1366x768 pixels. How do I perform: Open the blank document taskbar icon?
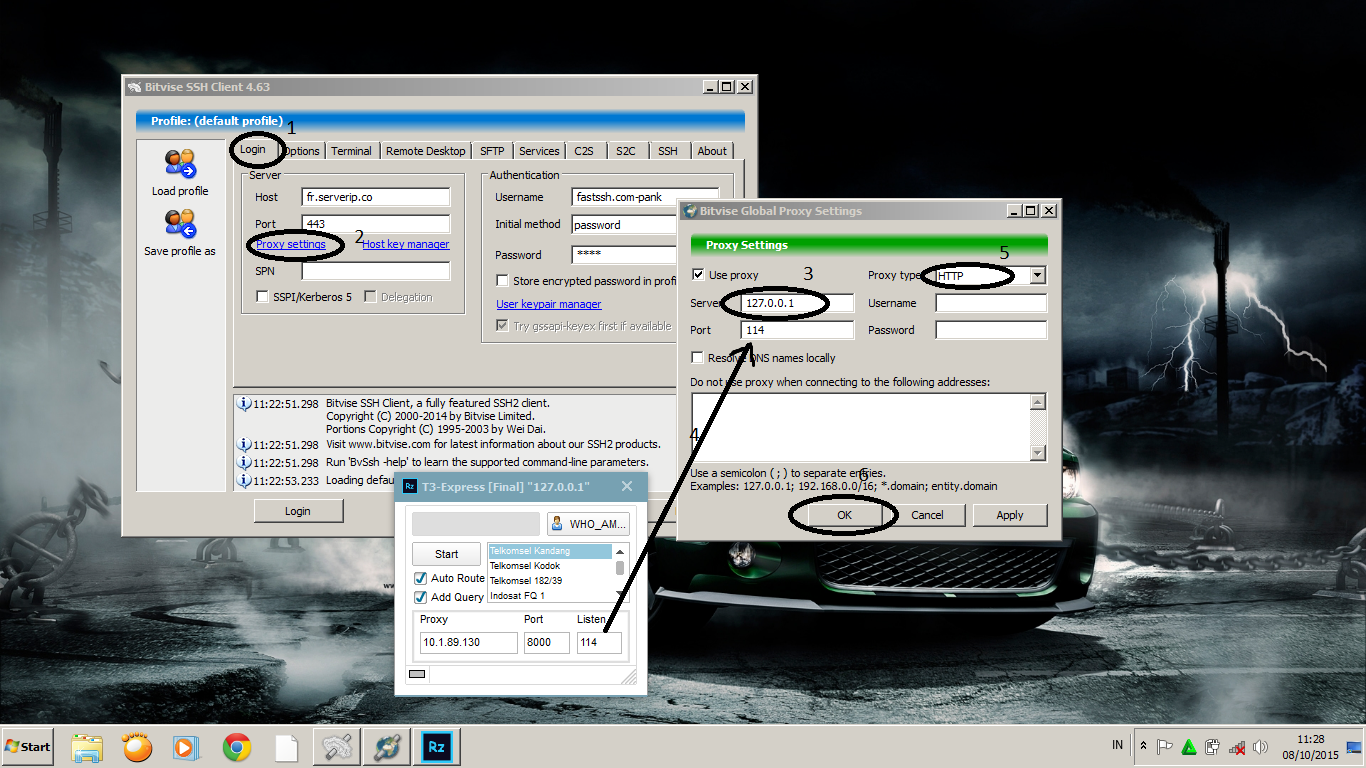pos(287,747)
